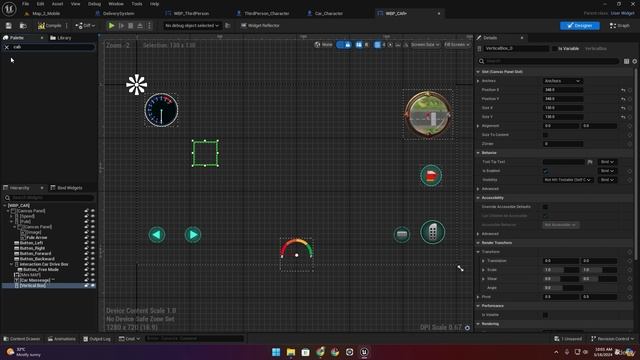Select the pedal button on canvas
640x360 pixels.
433,232
